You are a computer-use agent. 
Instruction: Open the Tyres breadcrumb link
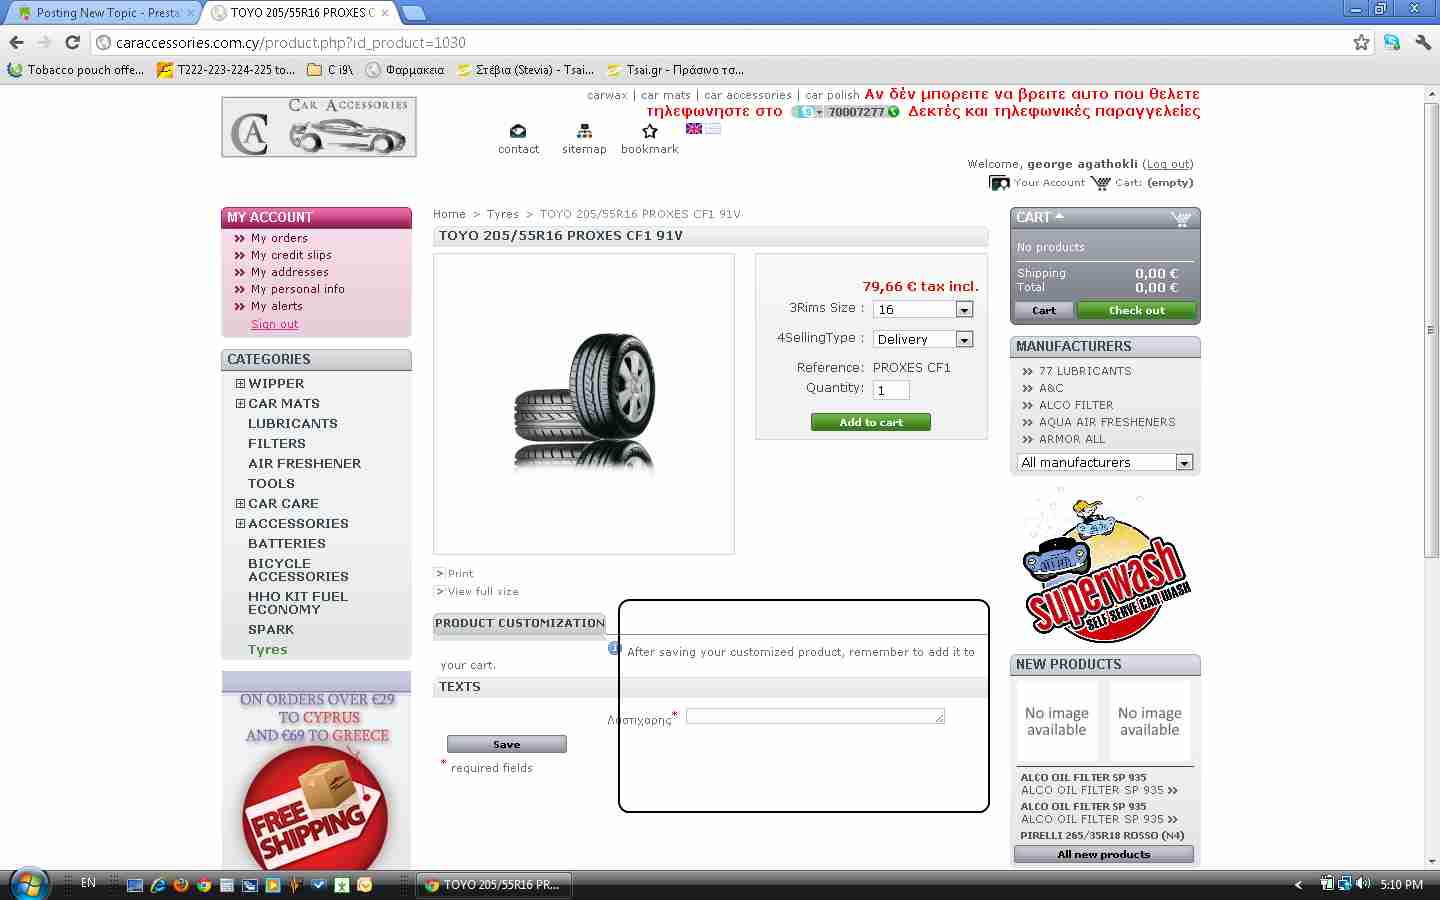(x=502, y=214)
